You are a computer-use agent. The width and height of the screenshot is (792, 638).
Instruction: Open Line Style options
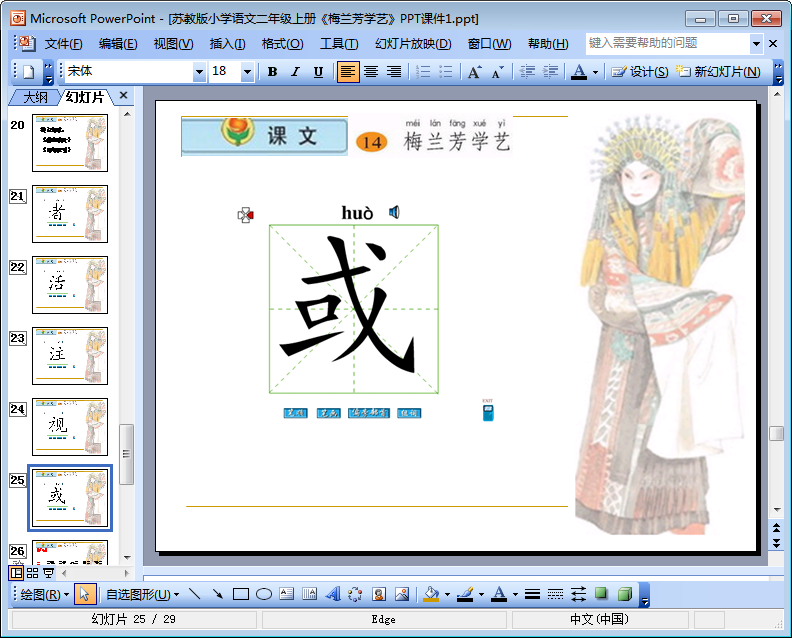click(532, 594)
